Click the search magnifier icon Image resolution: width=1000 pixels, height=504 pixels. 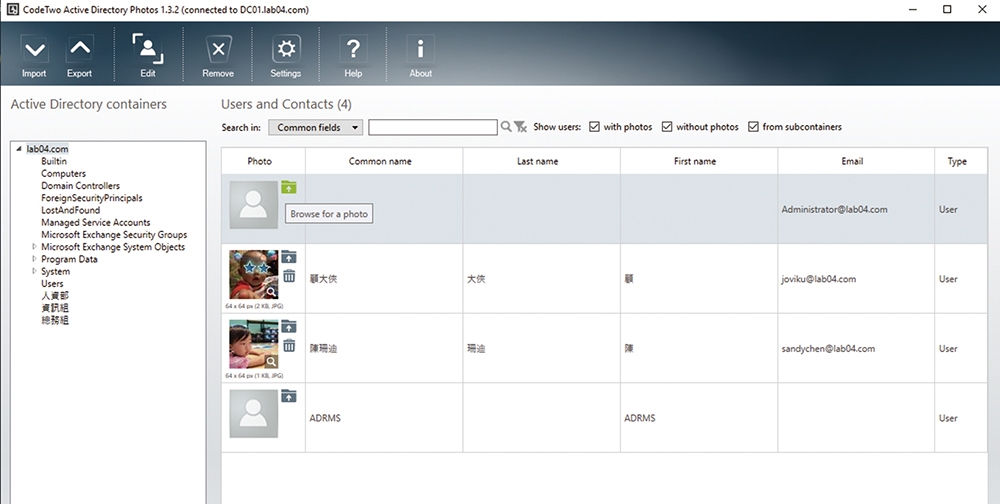(506, 126)
